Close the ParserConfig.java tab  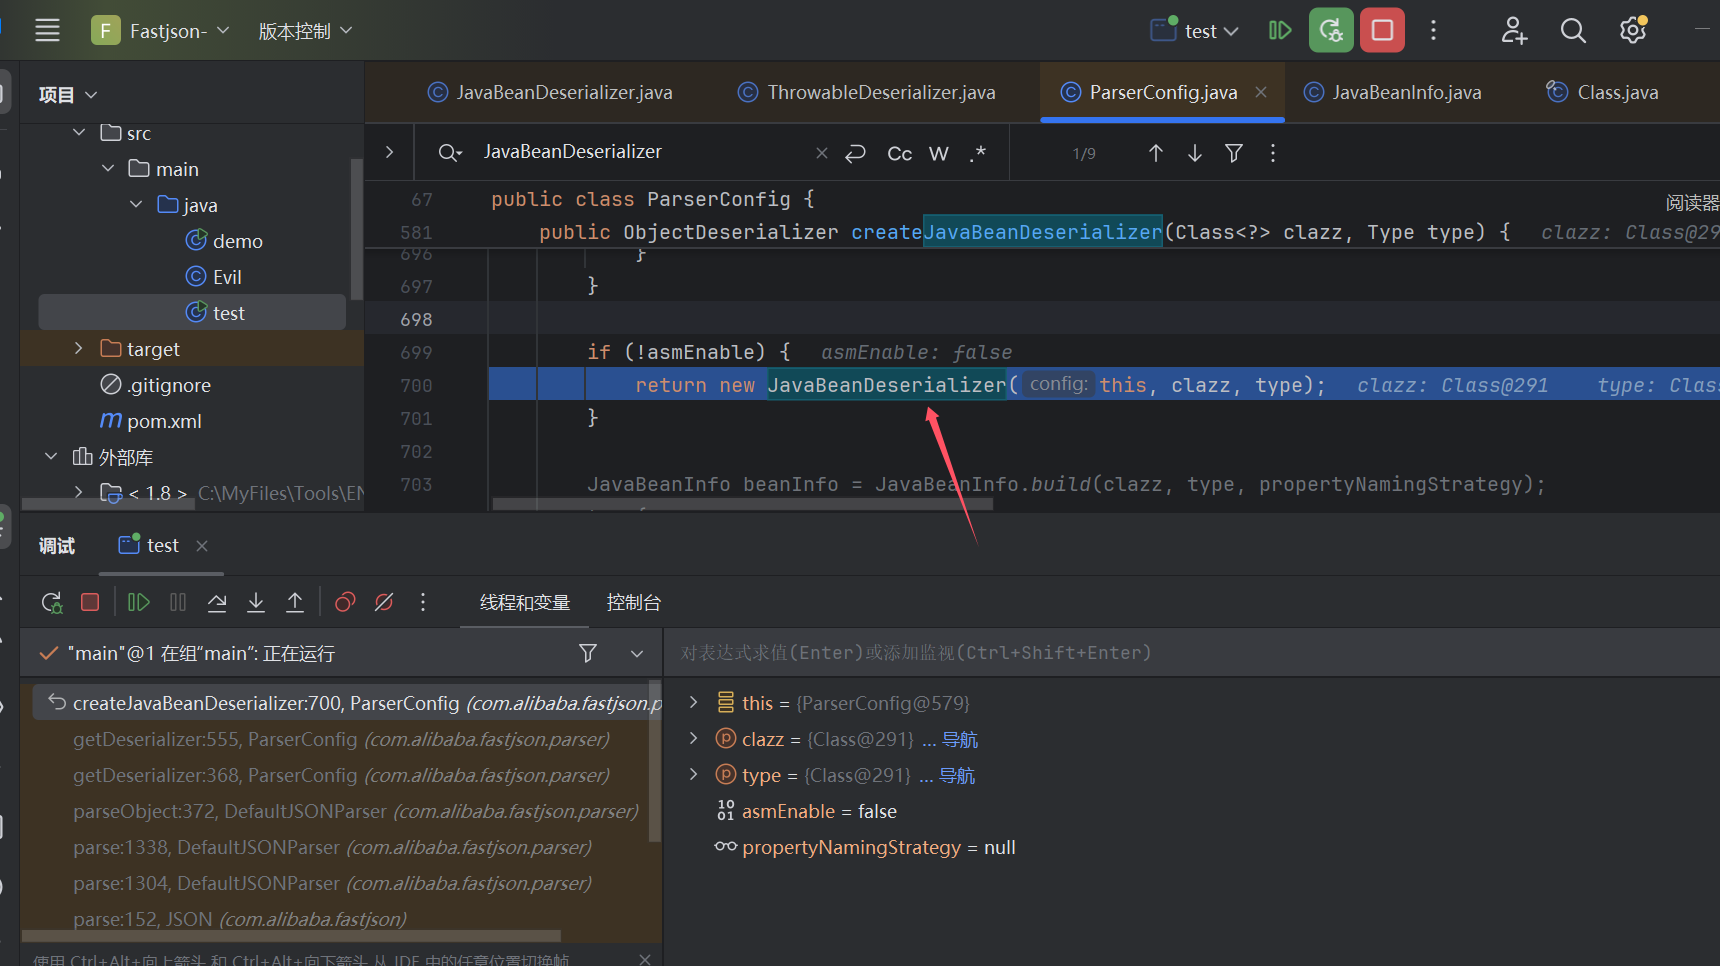(1261, 92)
